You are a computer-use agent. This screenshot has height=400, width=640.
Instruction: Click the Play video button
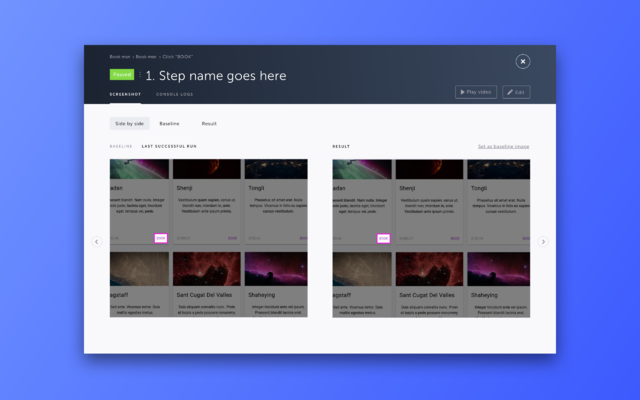click(x=476, y=92)
